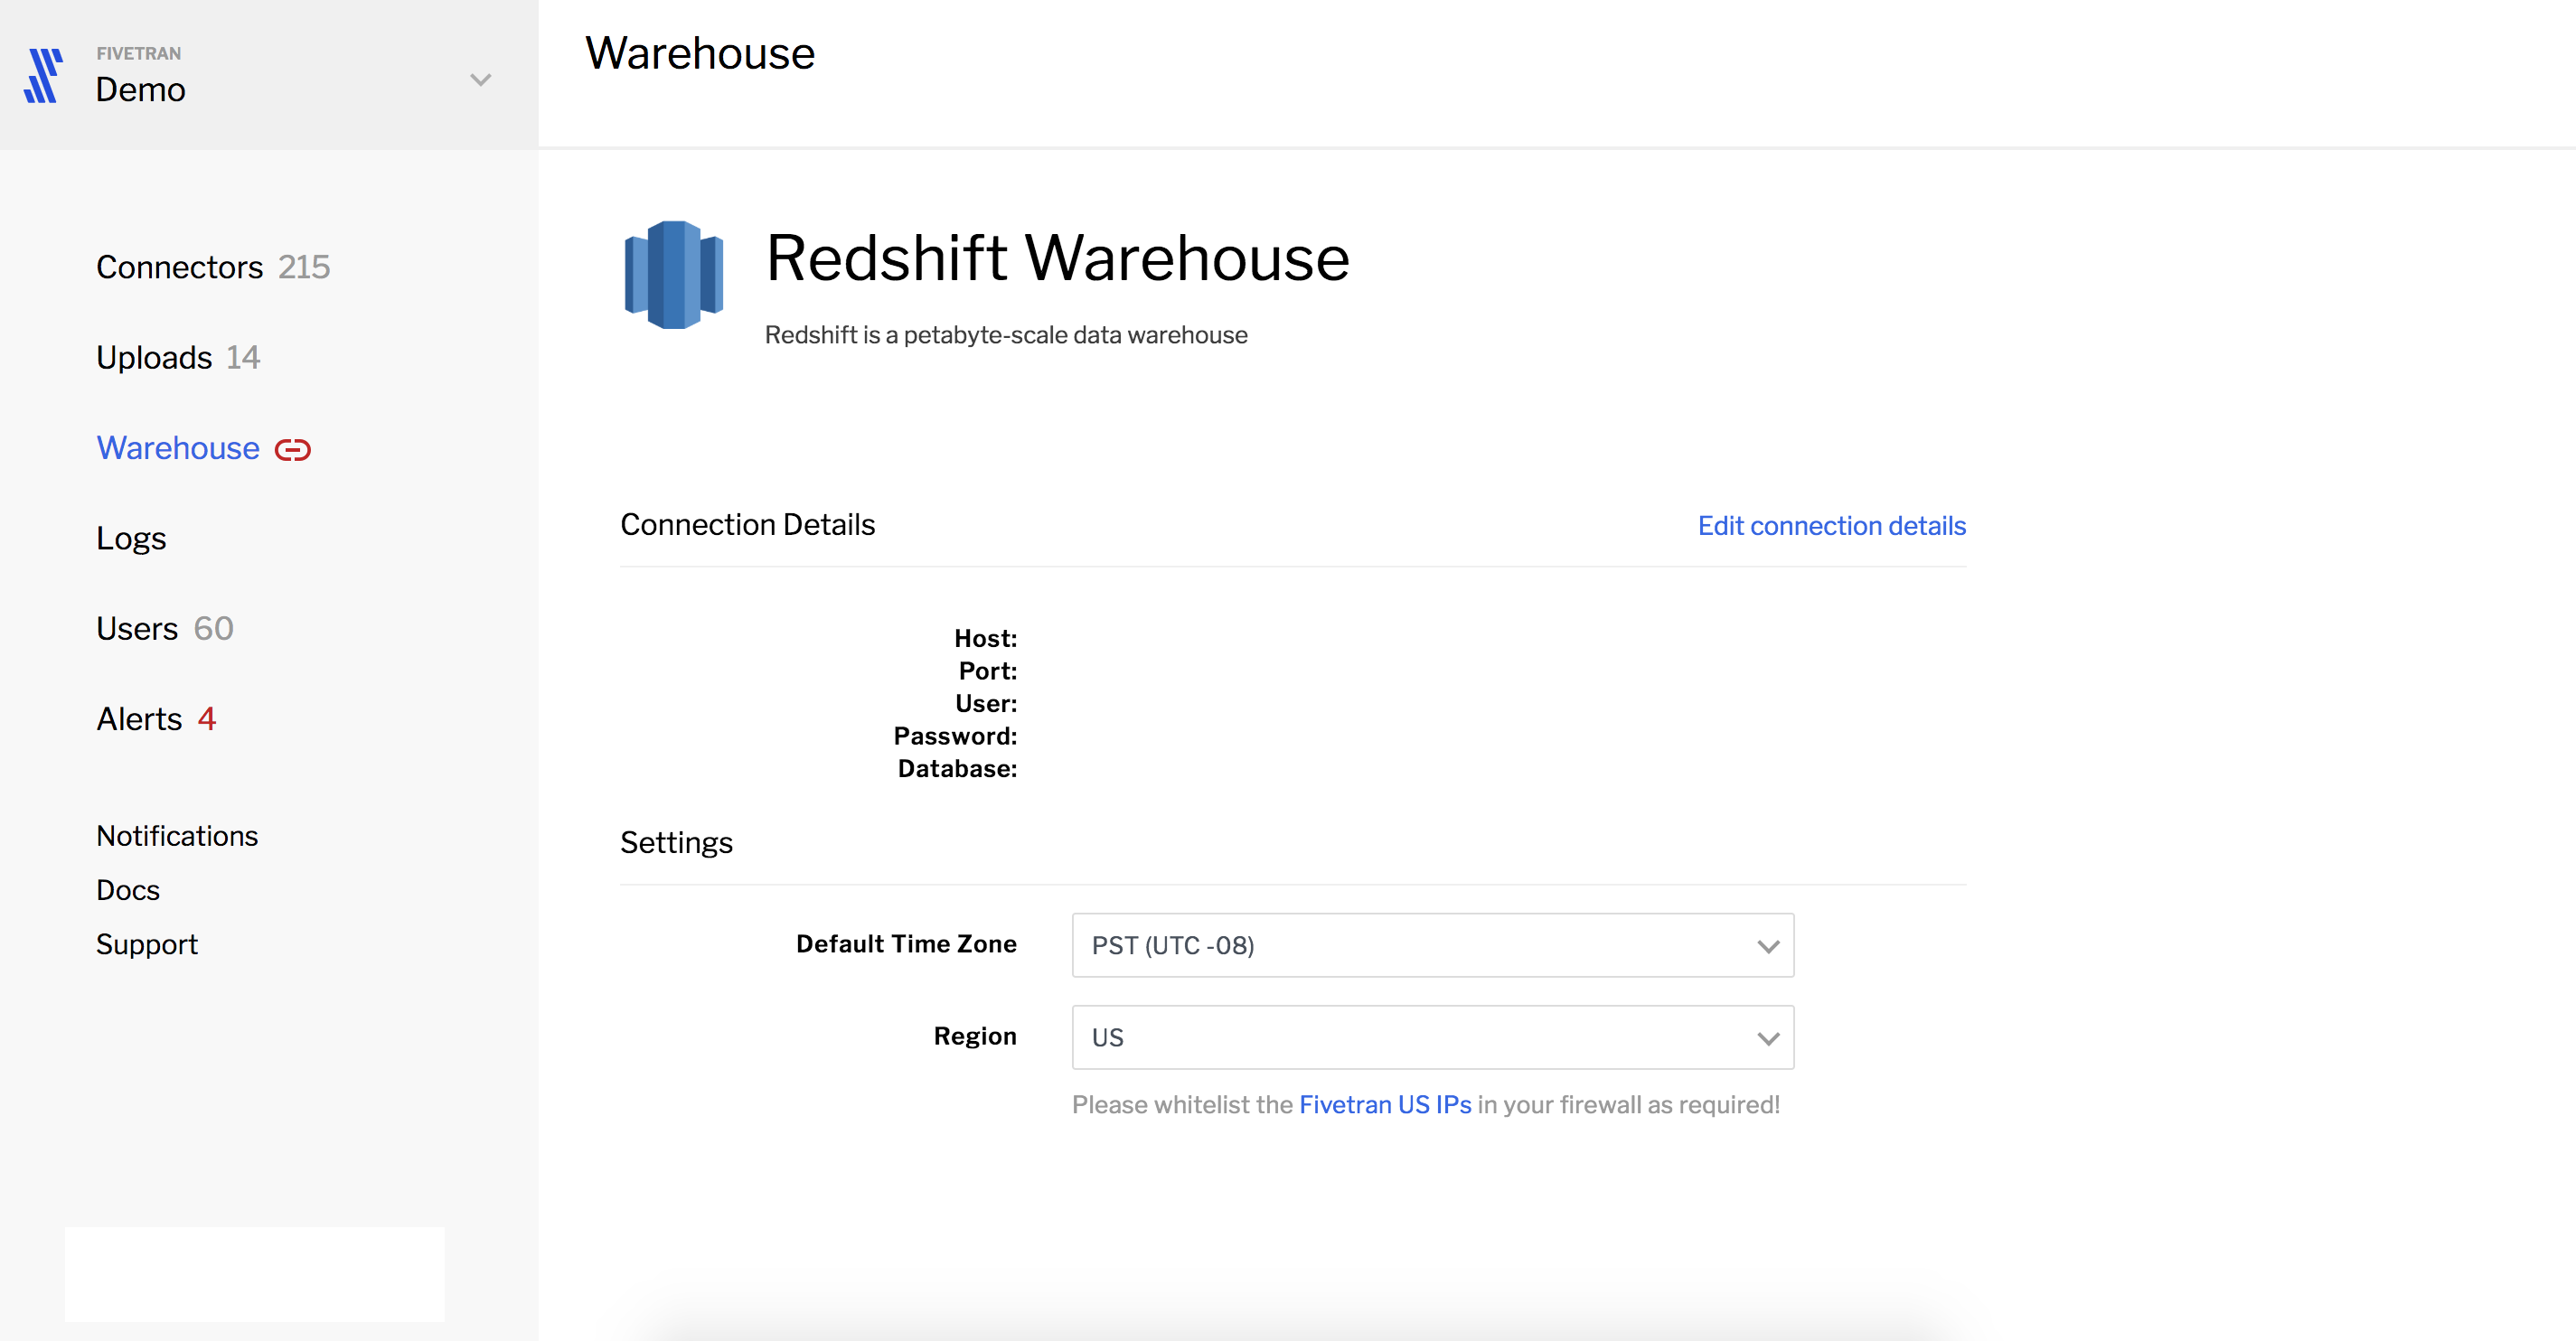Click the Redshift Warehouse icon

[x=673, y=277]
